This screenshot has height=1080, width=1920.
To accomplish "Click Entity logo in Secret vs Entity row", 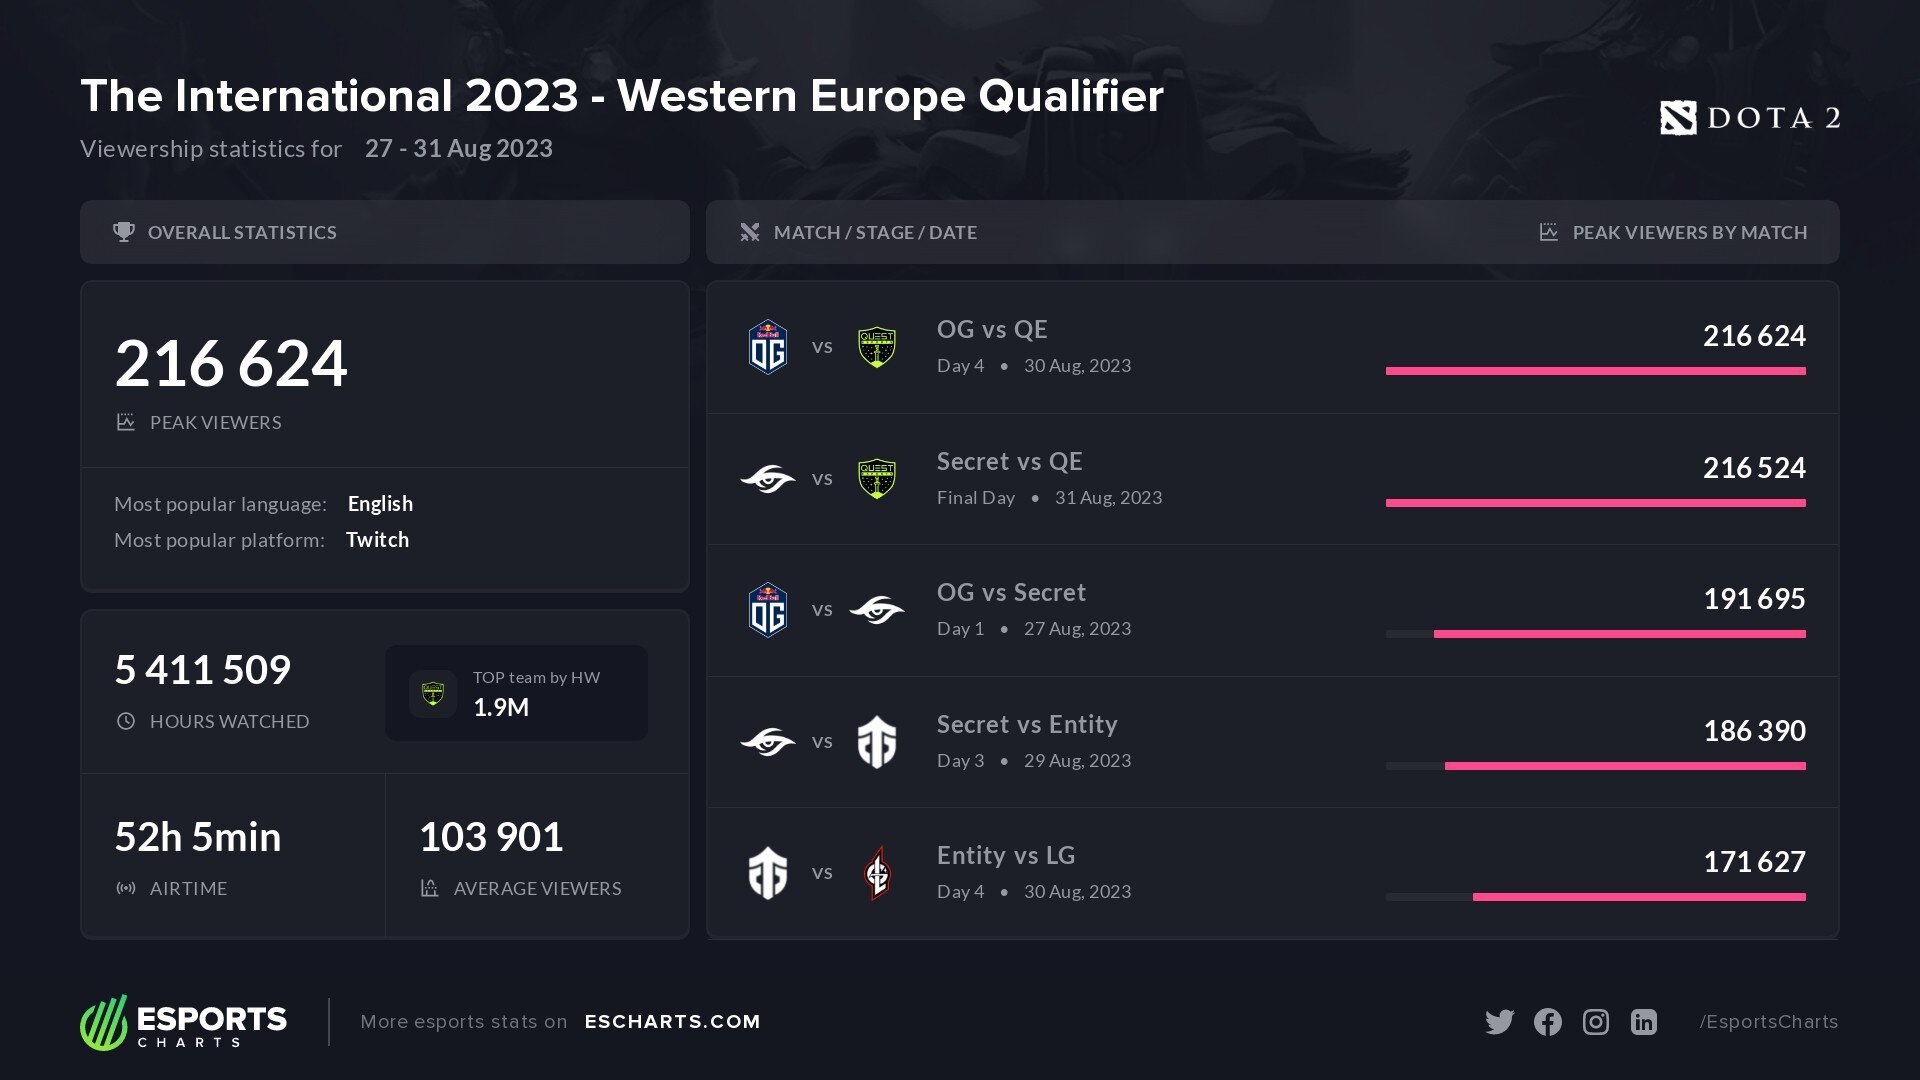I will click(x=877, y=742).
